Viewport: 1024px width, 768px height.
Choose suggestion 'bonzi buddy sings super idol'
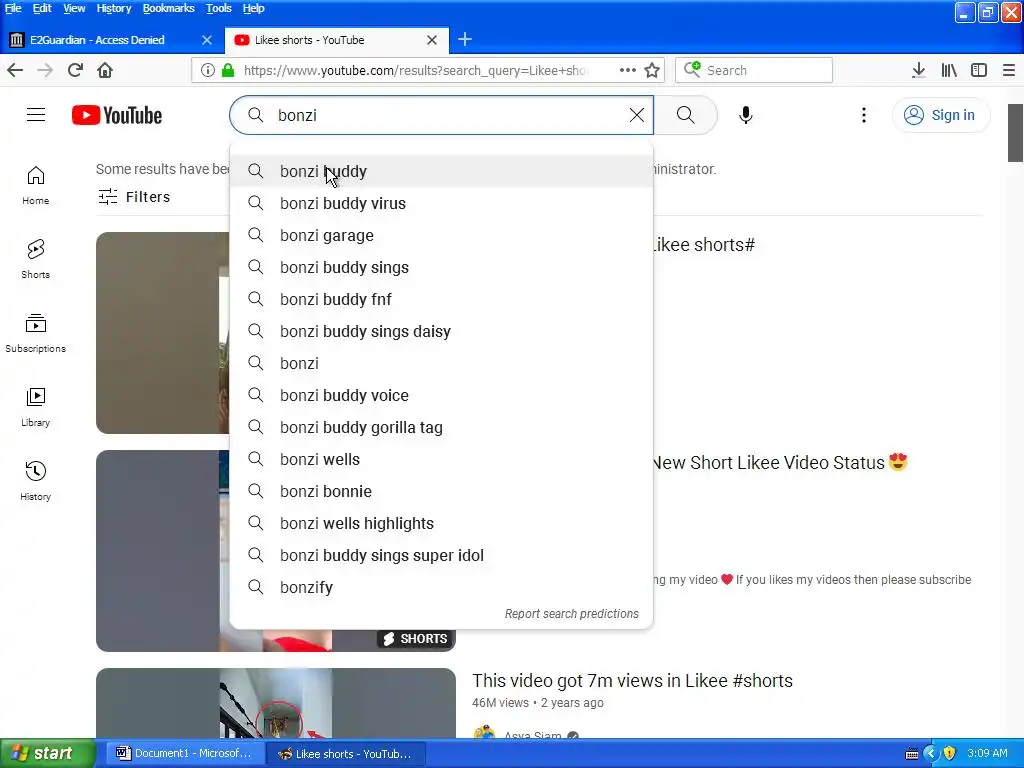point(441,555)
